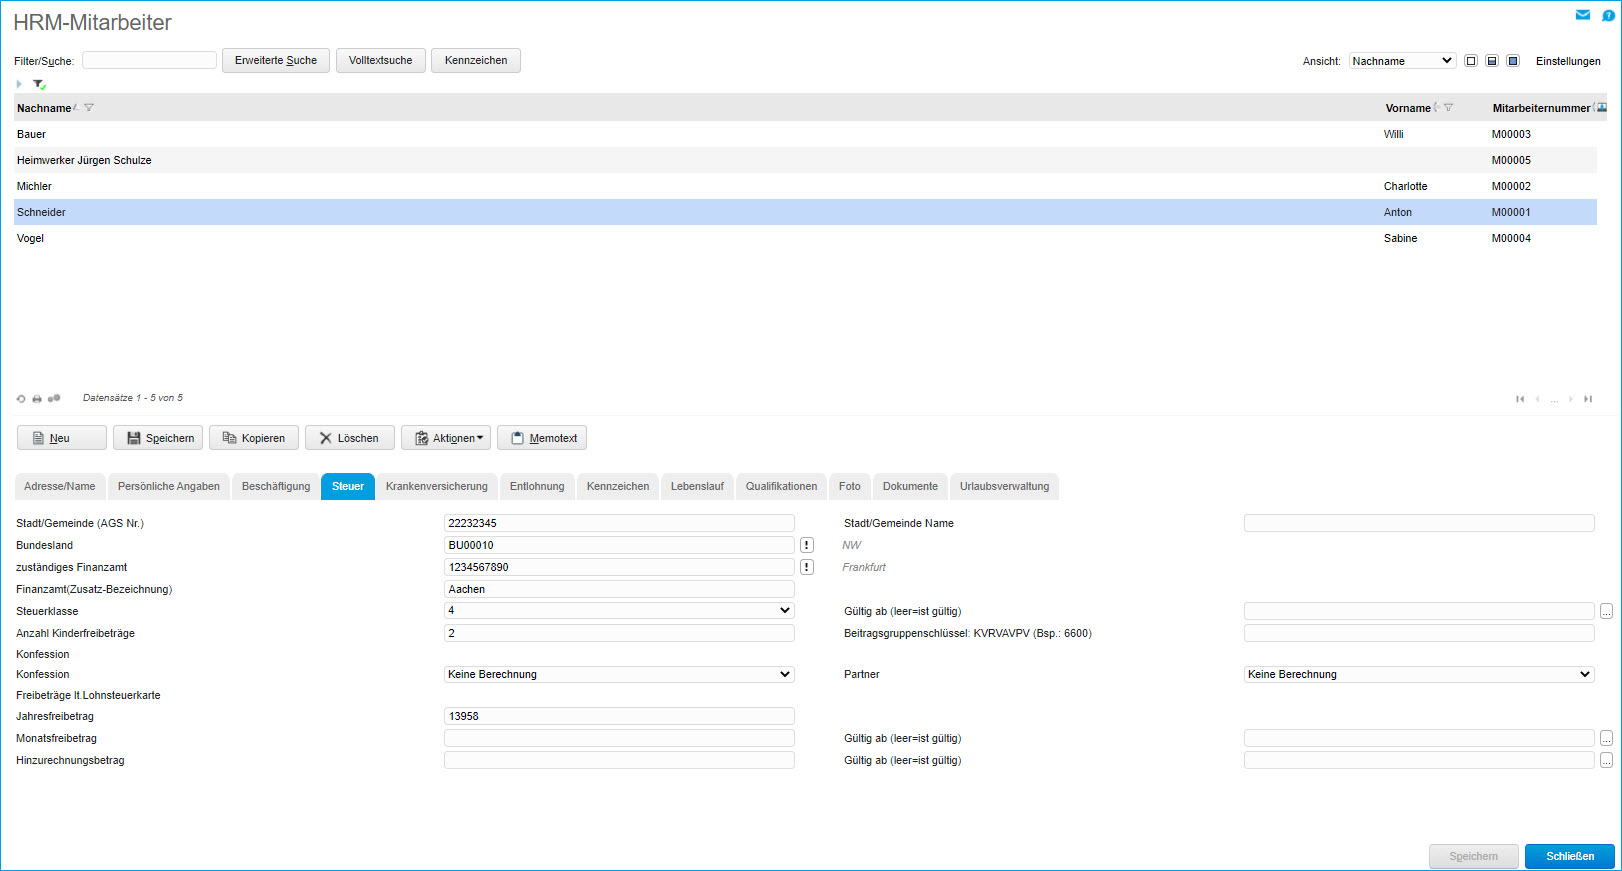Click the Stadt/Gemeinde (AGS Nr.) field
The height and width of the screenshot is (871, 1622).
click(619, 523)
